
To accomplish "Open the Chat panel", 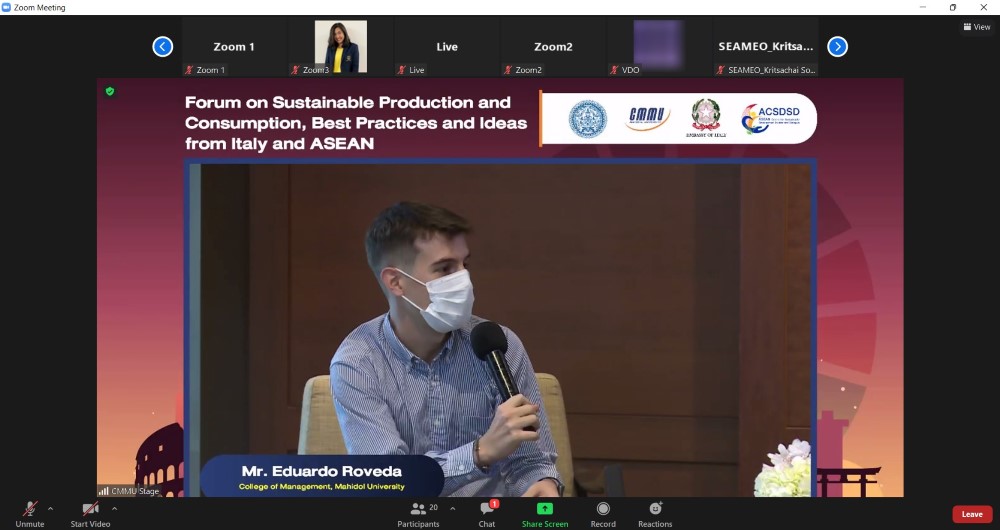I will [487, 511].
